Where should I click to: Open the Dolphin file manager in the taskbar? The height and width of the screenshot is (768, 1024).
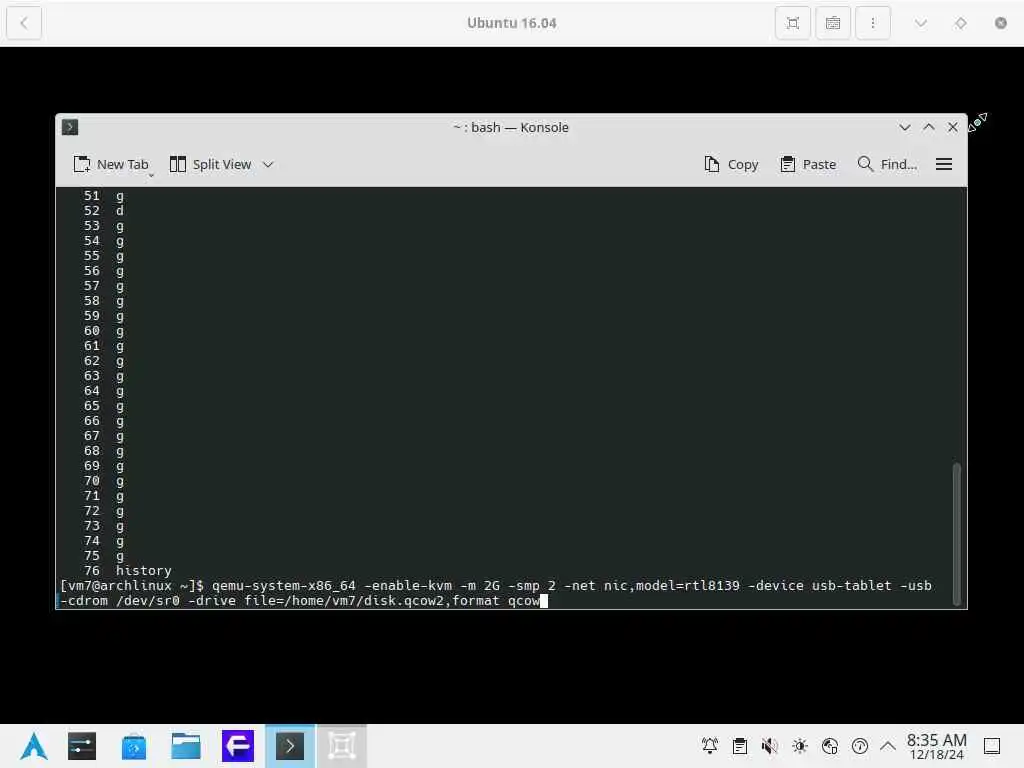(x=186, y=746)
